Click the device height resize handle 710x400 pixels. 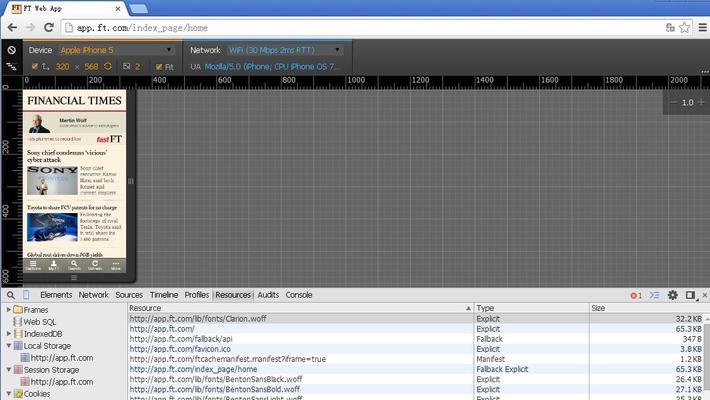tap(74, 278)
